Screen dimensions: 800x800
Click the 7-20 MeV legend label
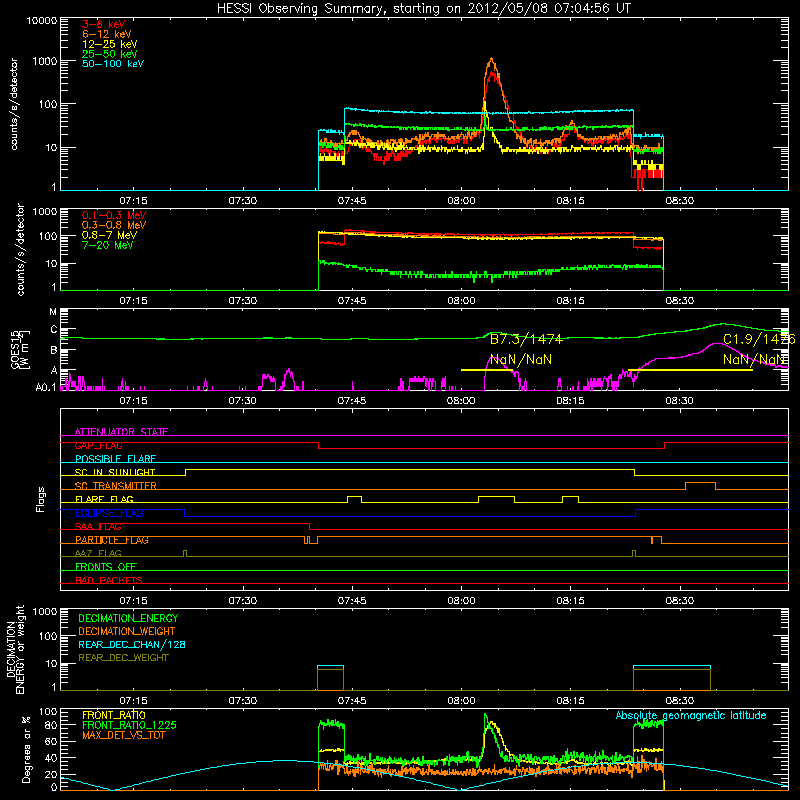point(107,245)
